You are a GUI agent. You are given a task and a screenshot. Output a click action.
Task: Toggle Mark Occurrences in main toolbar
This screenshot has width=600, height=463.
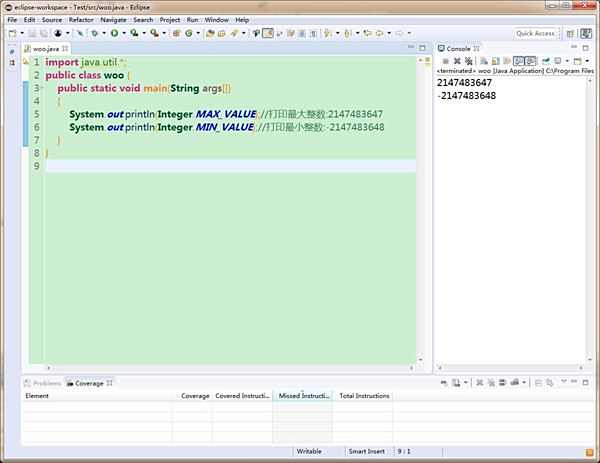(x=268, y=34)
